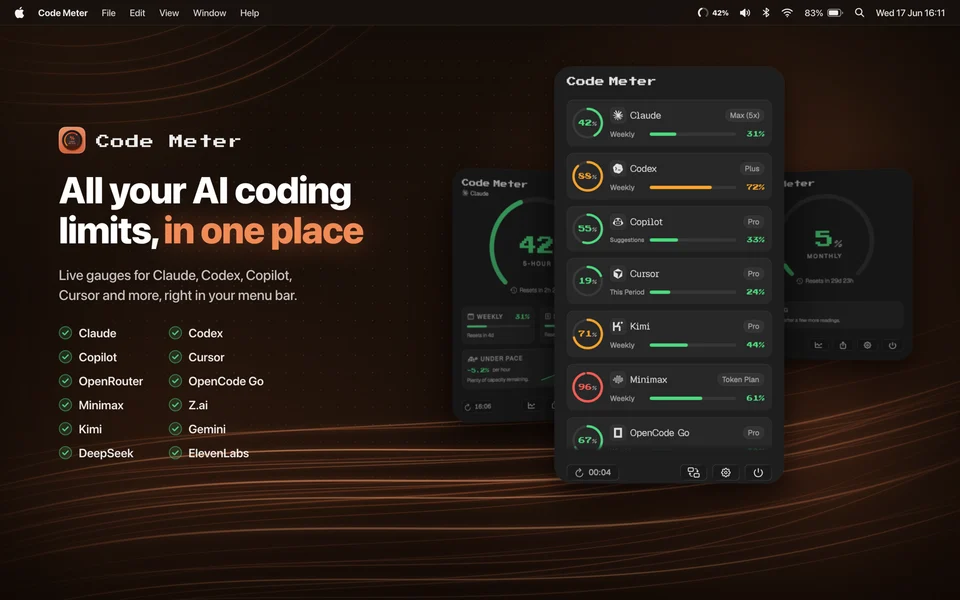Click the "UNDER PACE" card in 5-Hour panel
Viewport: 960px width, 600px height.
point(508,369)
